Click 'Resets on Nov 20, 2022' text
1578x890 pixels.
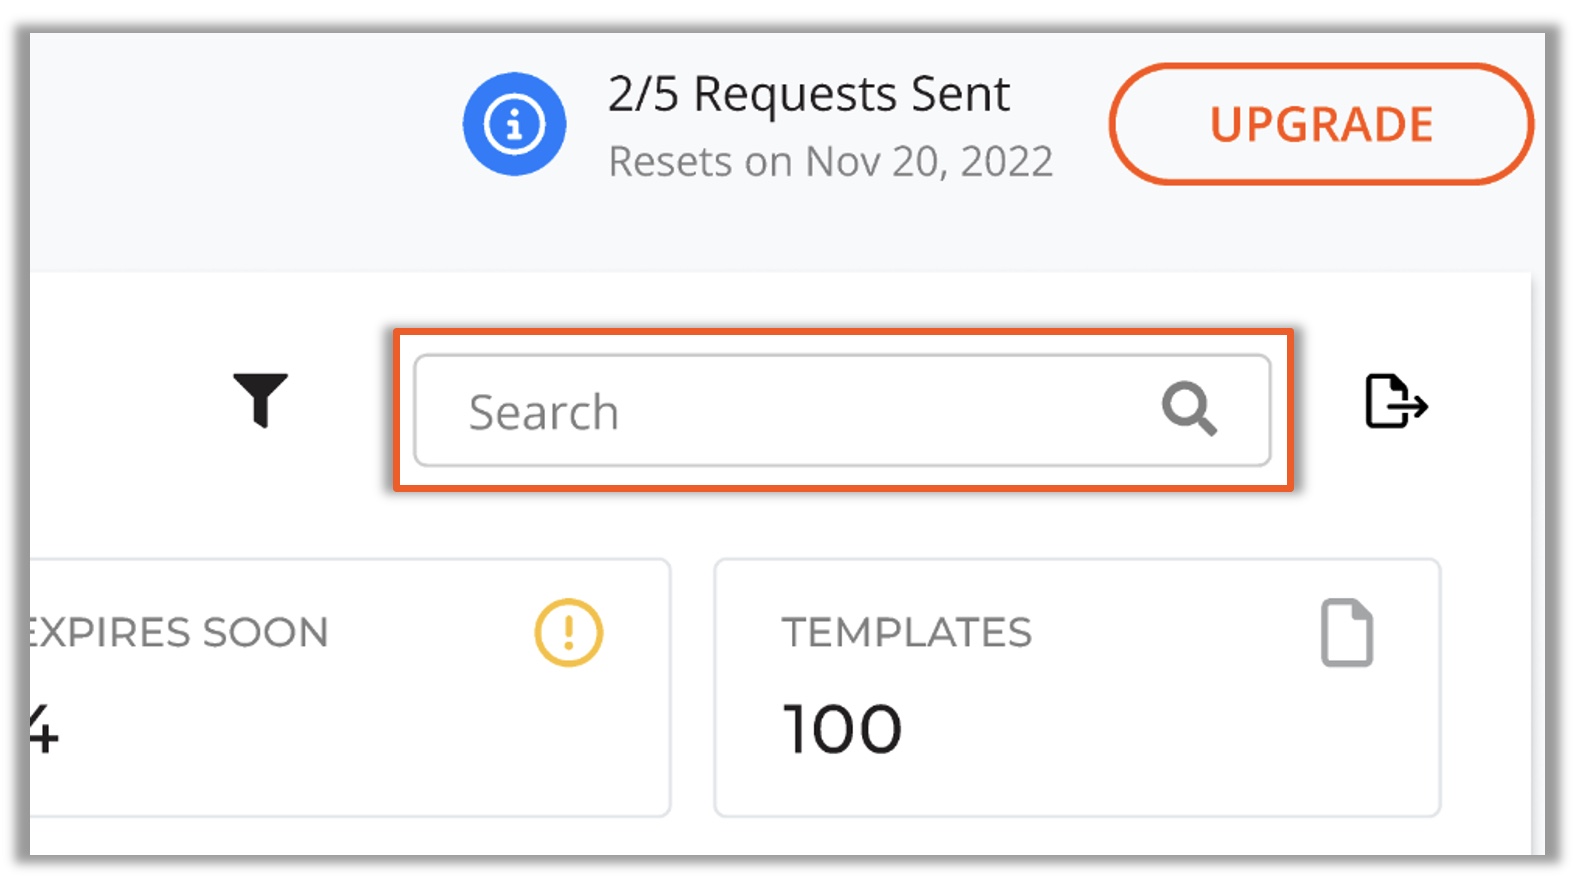[831, 161]
